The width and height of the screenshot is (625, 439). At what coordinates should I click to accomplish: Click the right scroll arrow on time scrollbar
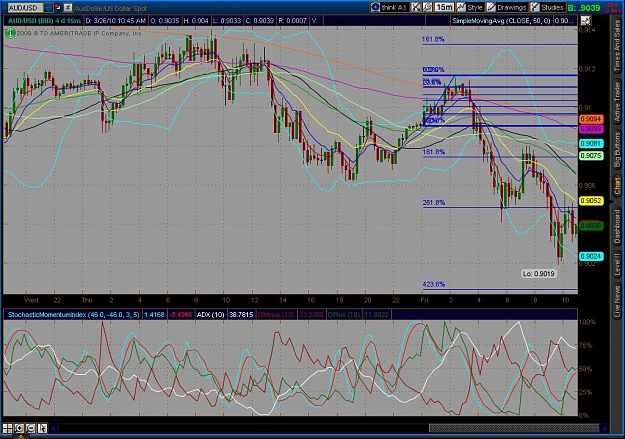tap(604, 429)
